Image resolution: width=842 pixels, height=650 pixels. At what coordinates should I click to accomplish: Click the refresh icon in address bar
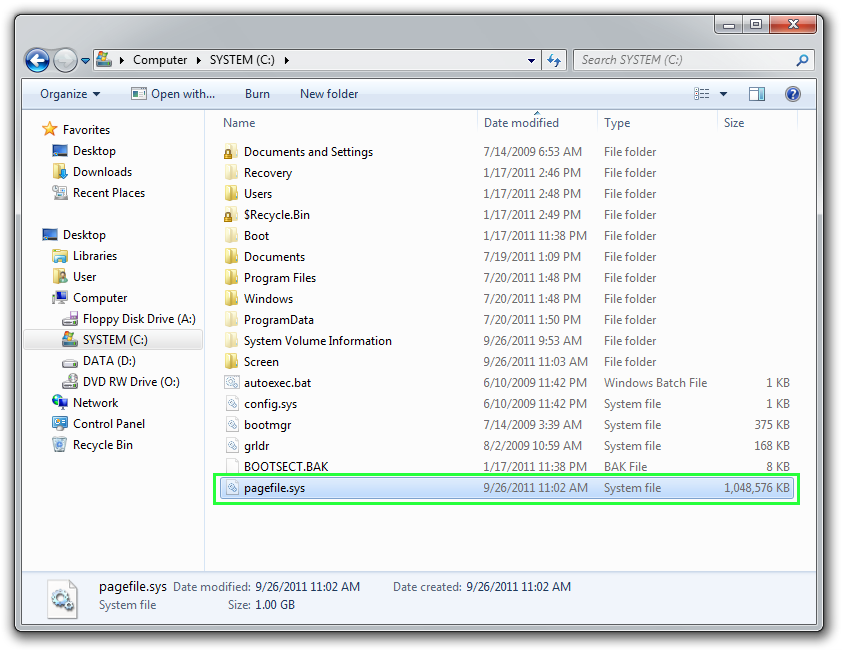(x=554, y=60)
